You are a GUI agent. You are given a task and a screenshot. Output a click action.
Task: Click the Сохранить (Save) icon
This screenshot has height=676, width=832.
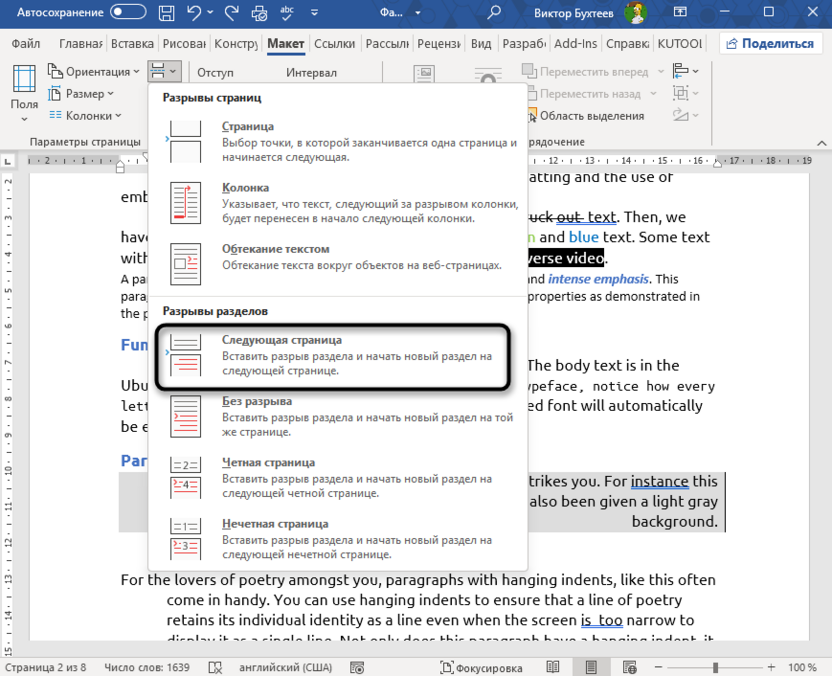point(166,13)
